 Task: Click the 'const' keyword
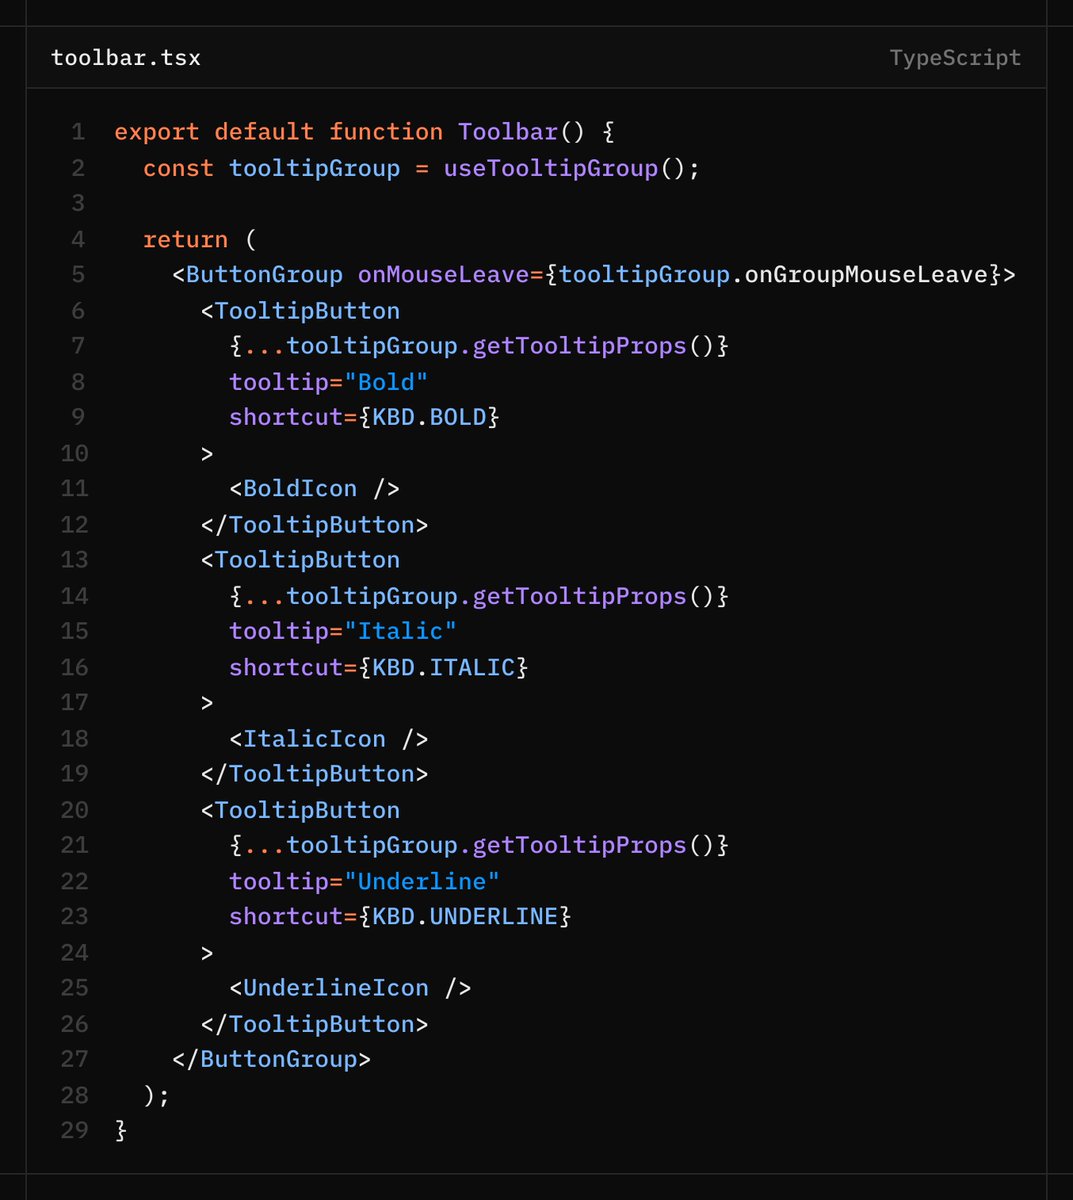pyautogui.click(x=178, y=168)
